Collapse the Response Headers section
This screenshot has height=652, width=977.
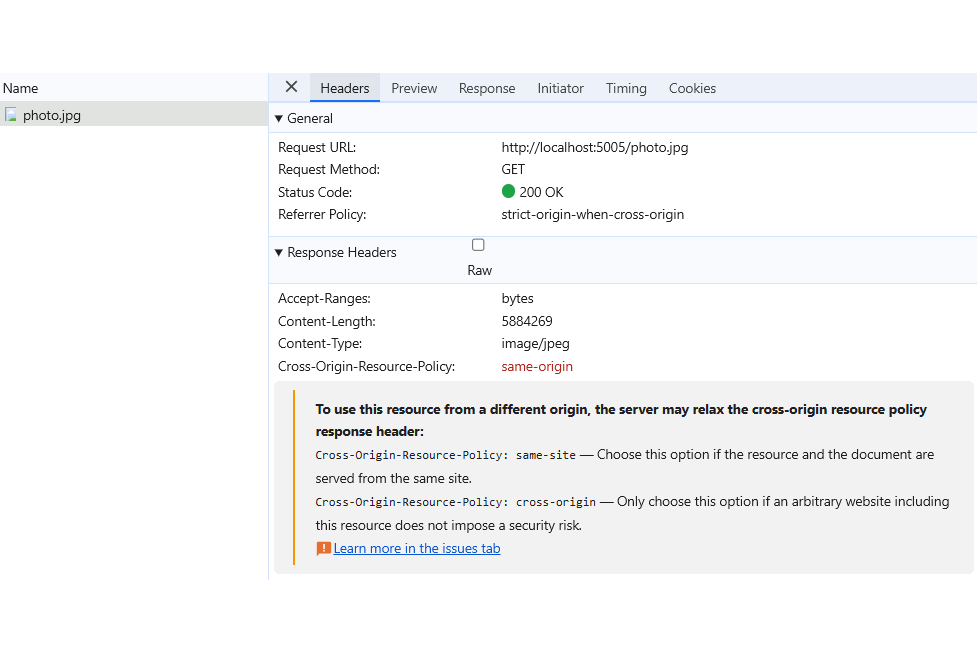[279, 253]
